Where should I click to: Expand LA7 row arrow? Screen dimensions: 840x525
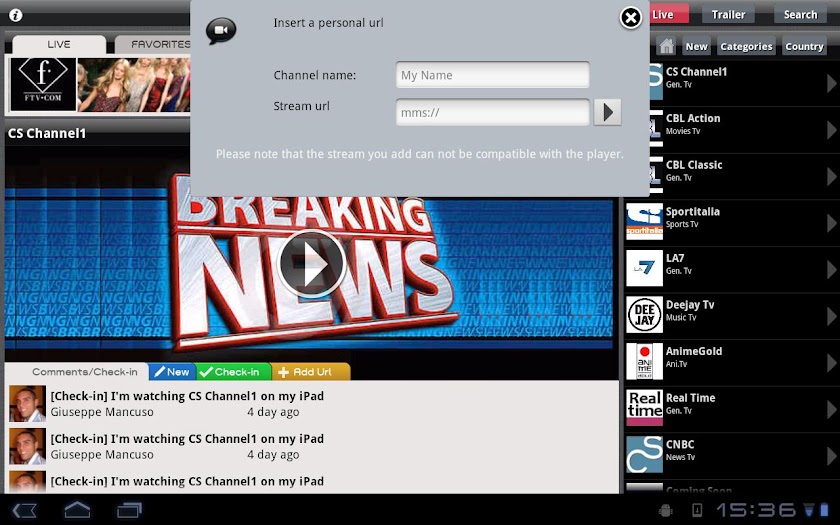click(x=831, y=269)
